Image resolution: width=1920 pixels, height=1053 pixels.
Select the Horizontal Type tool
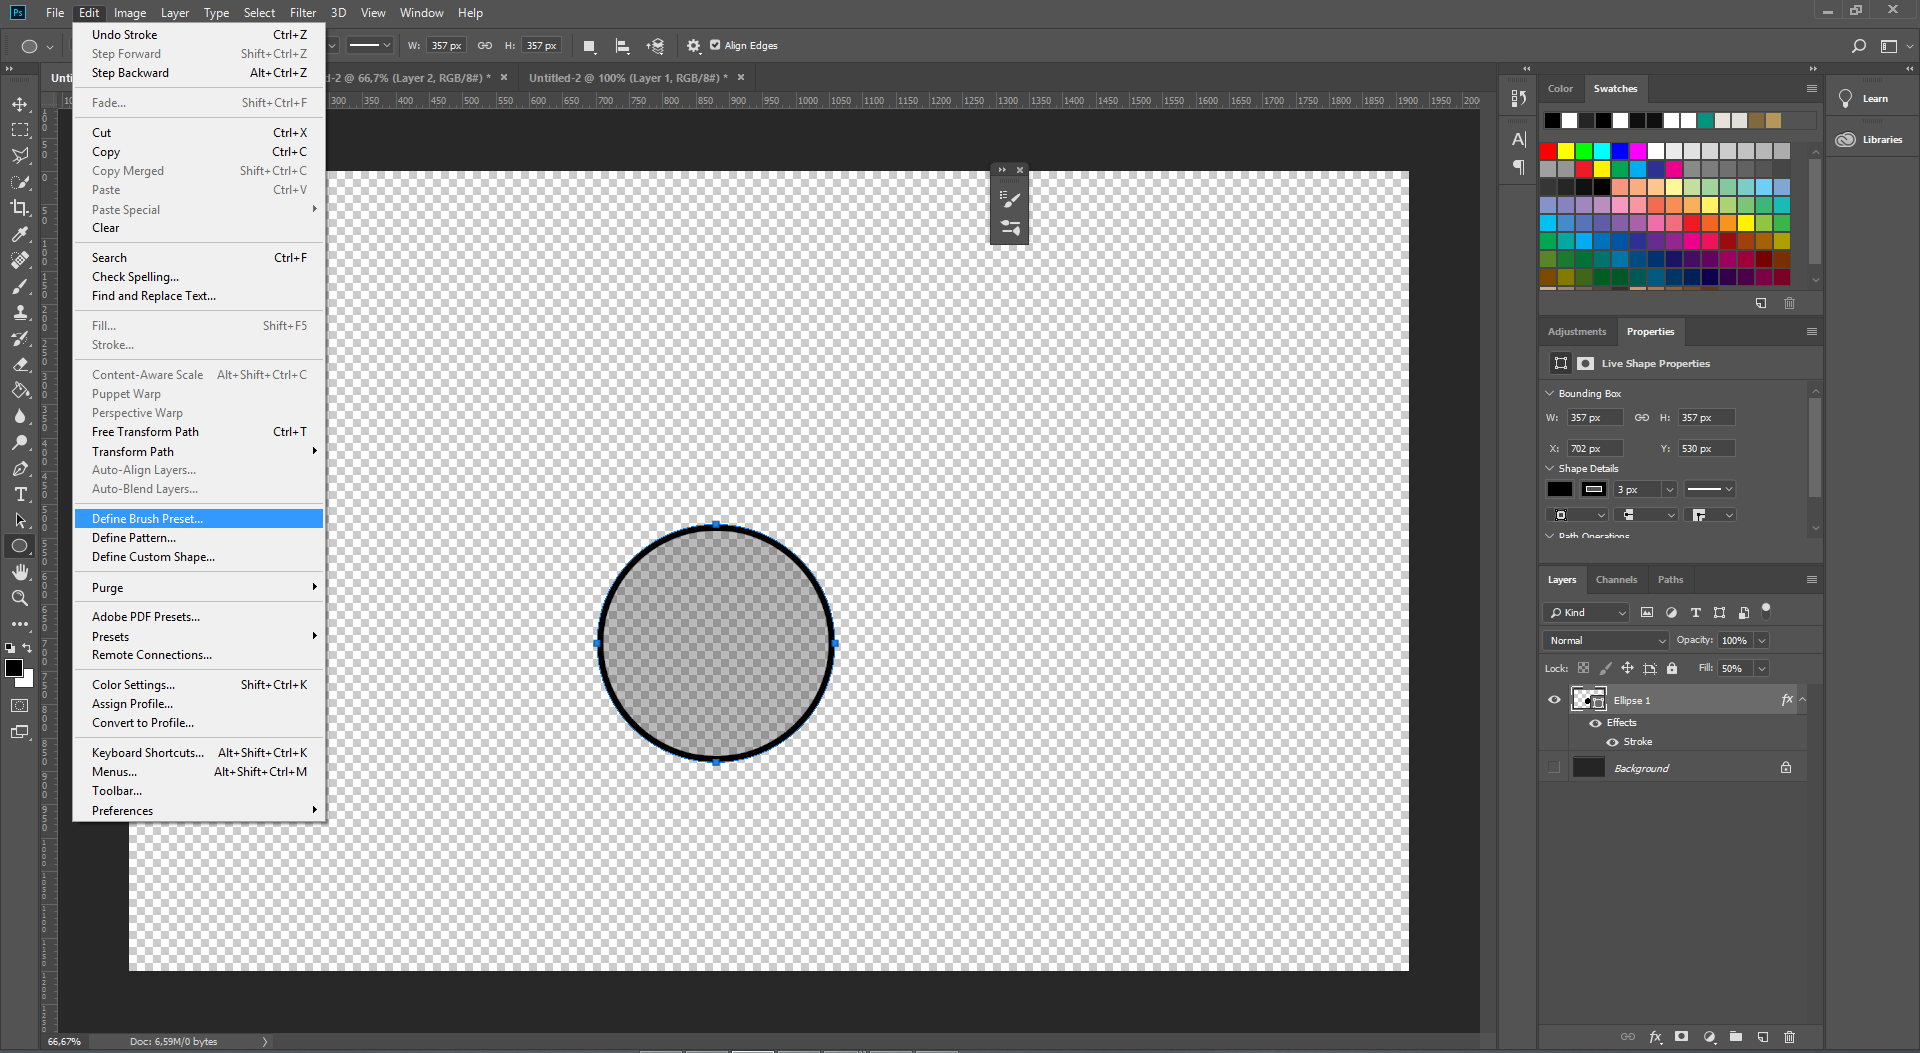coord(20,495)
